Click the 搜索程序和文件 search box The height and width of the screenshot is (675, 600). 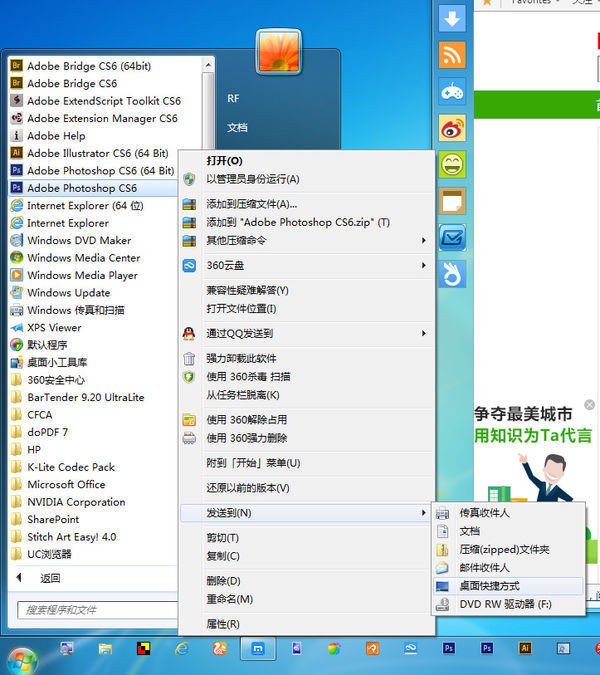tap(98, 610)
